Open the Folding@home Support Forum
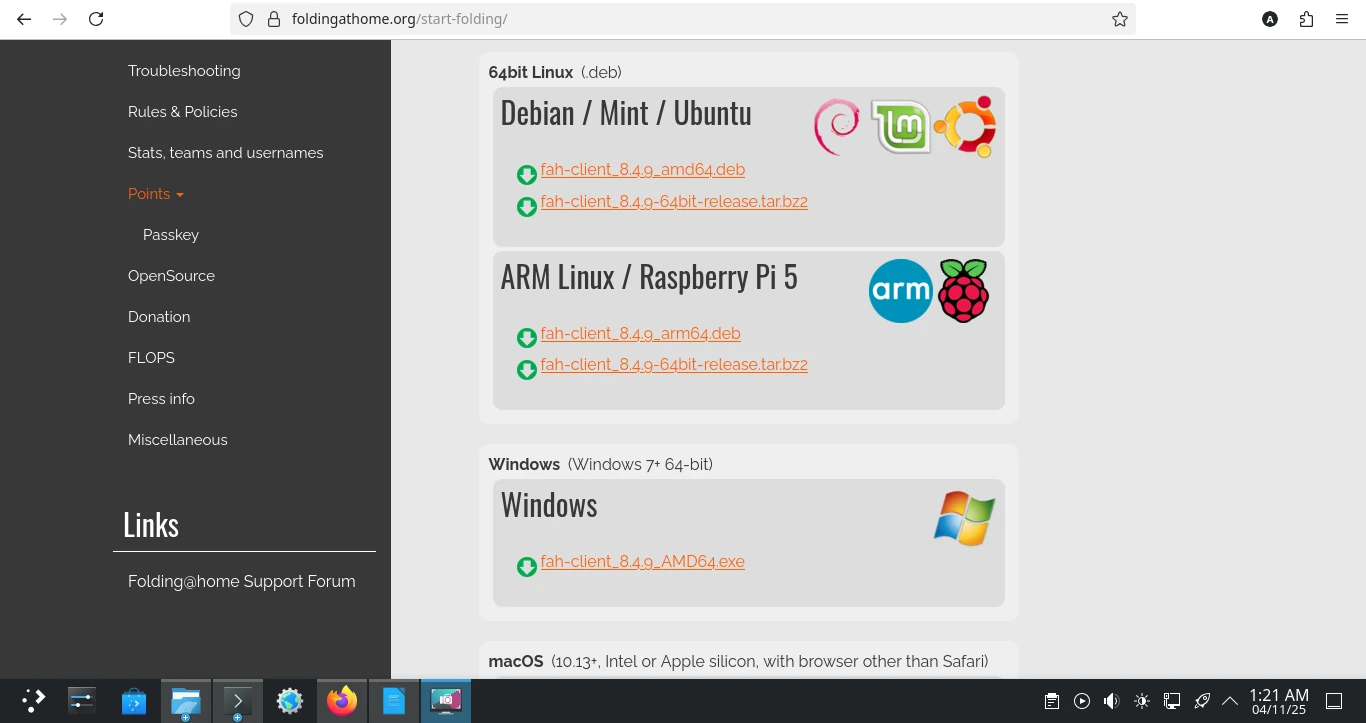The width and height of the screenshot is (1366, 723). [241, 581]
